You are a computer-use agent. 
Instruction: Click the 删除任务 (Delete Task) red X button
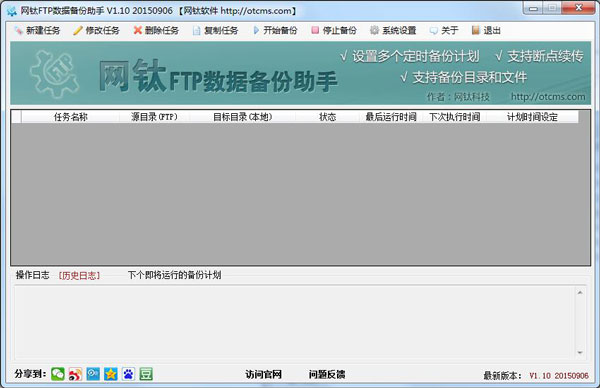pos(156,30)
